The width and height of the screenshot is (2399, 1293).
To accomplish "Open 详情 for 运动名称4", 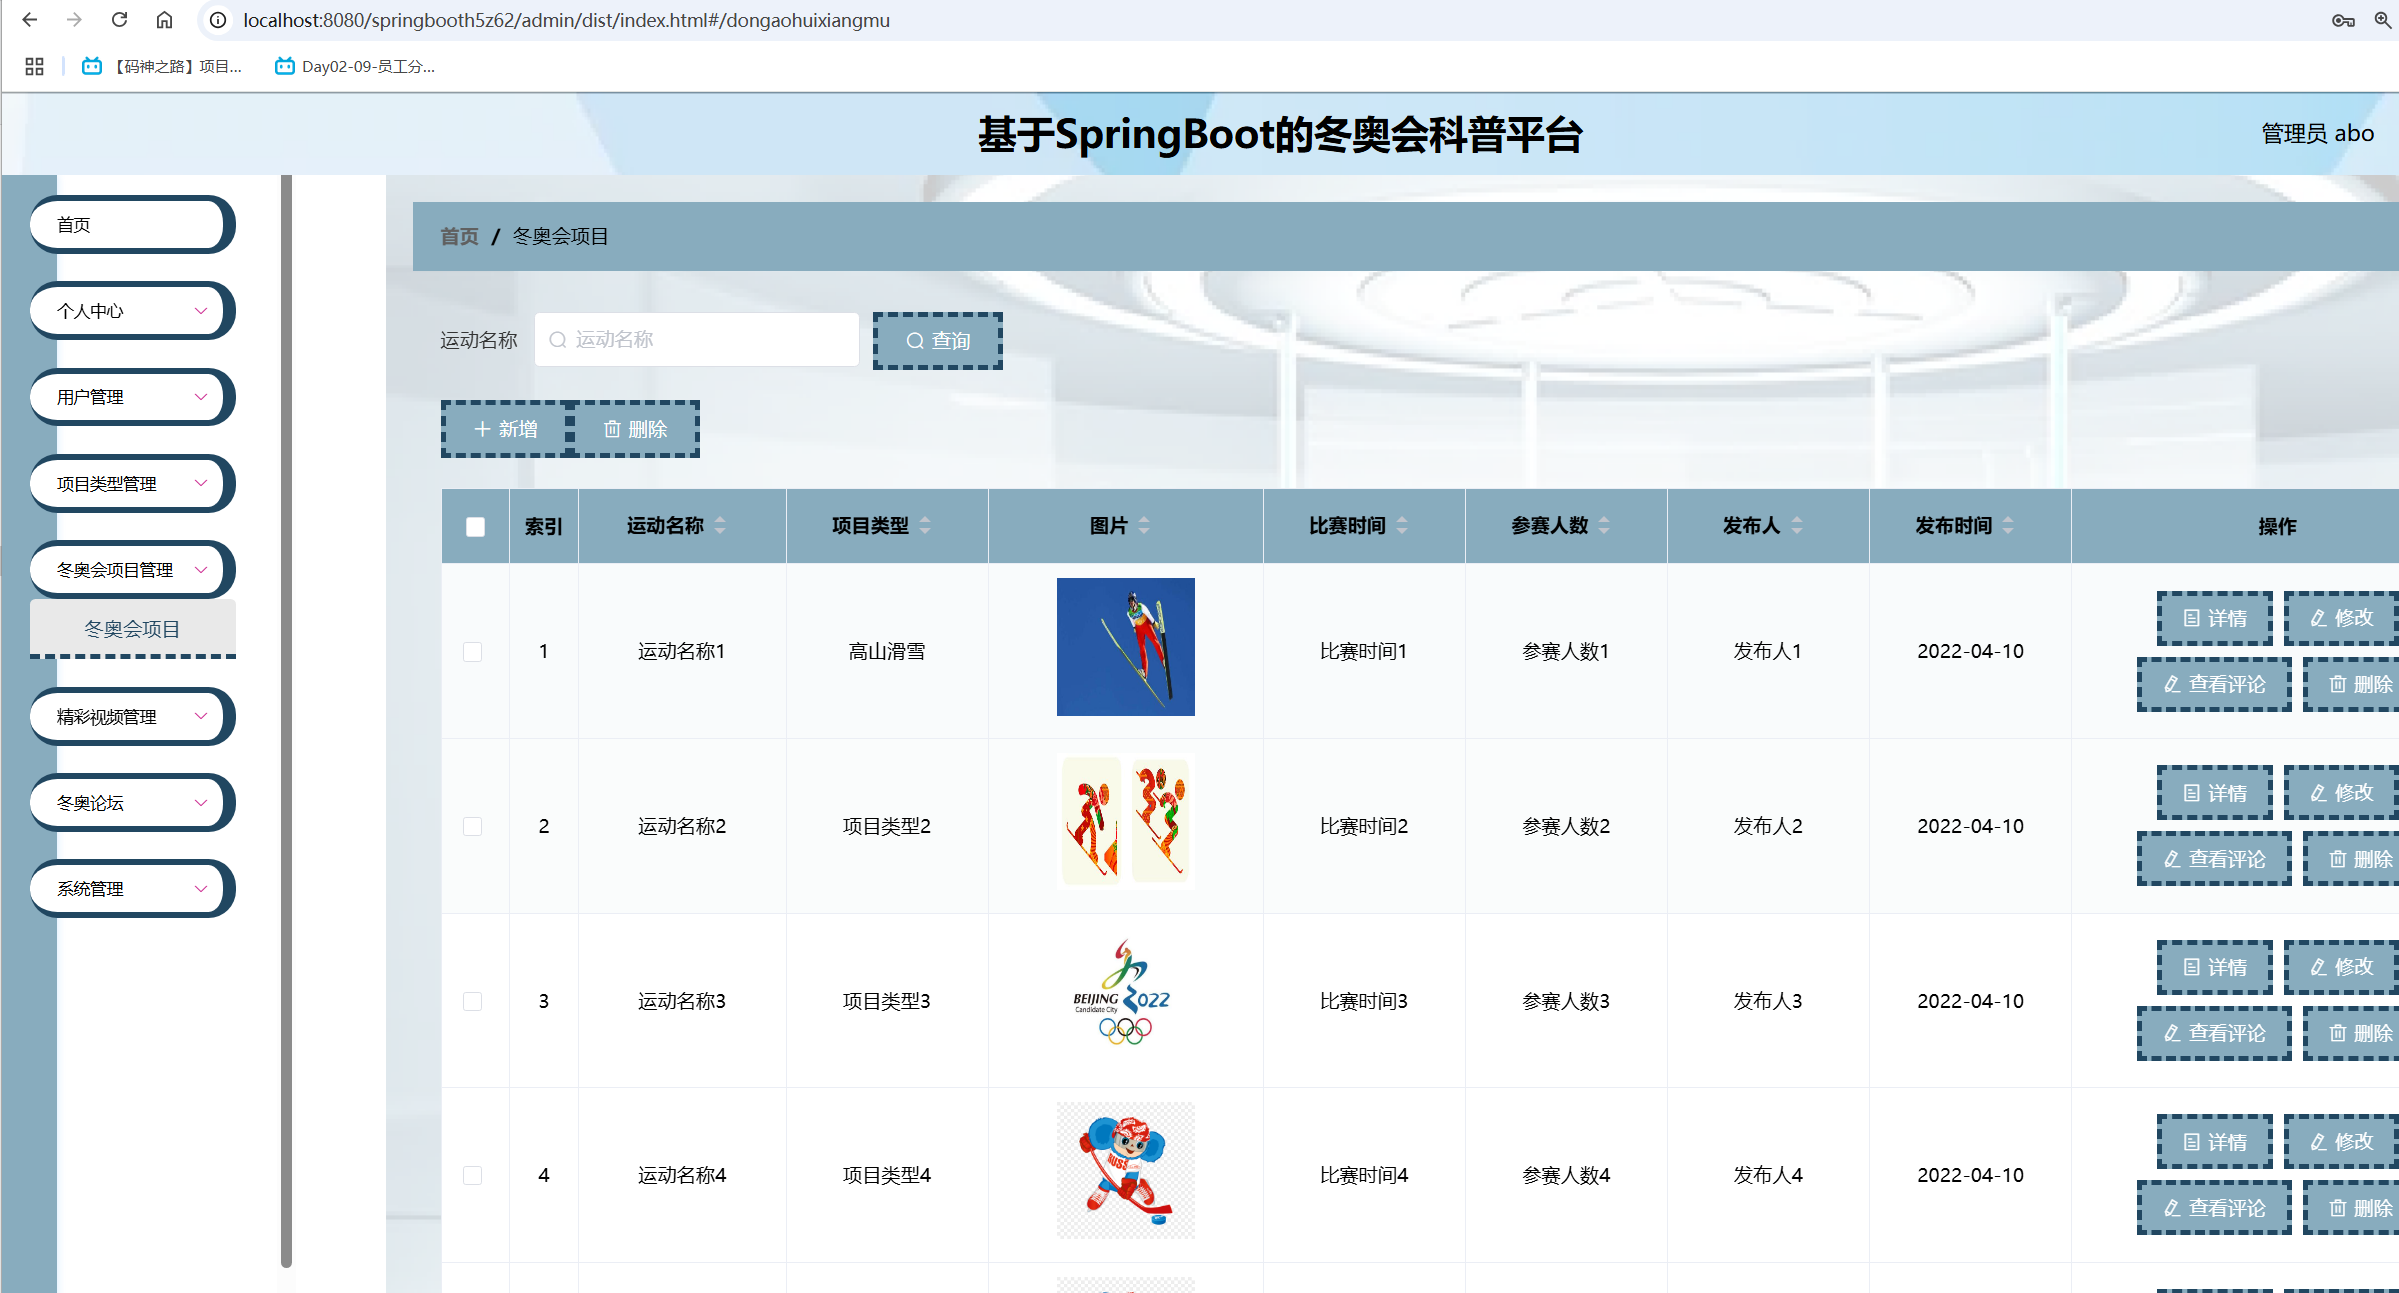I will click(x=2214, y=1142).
